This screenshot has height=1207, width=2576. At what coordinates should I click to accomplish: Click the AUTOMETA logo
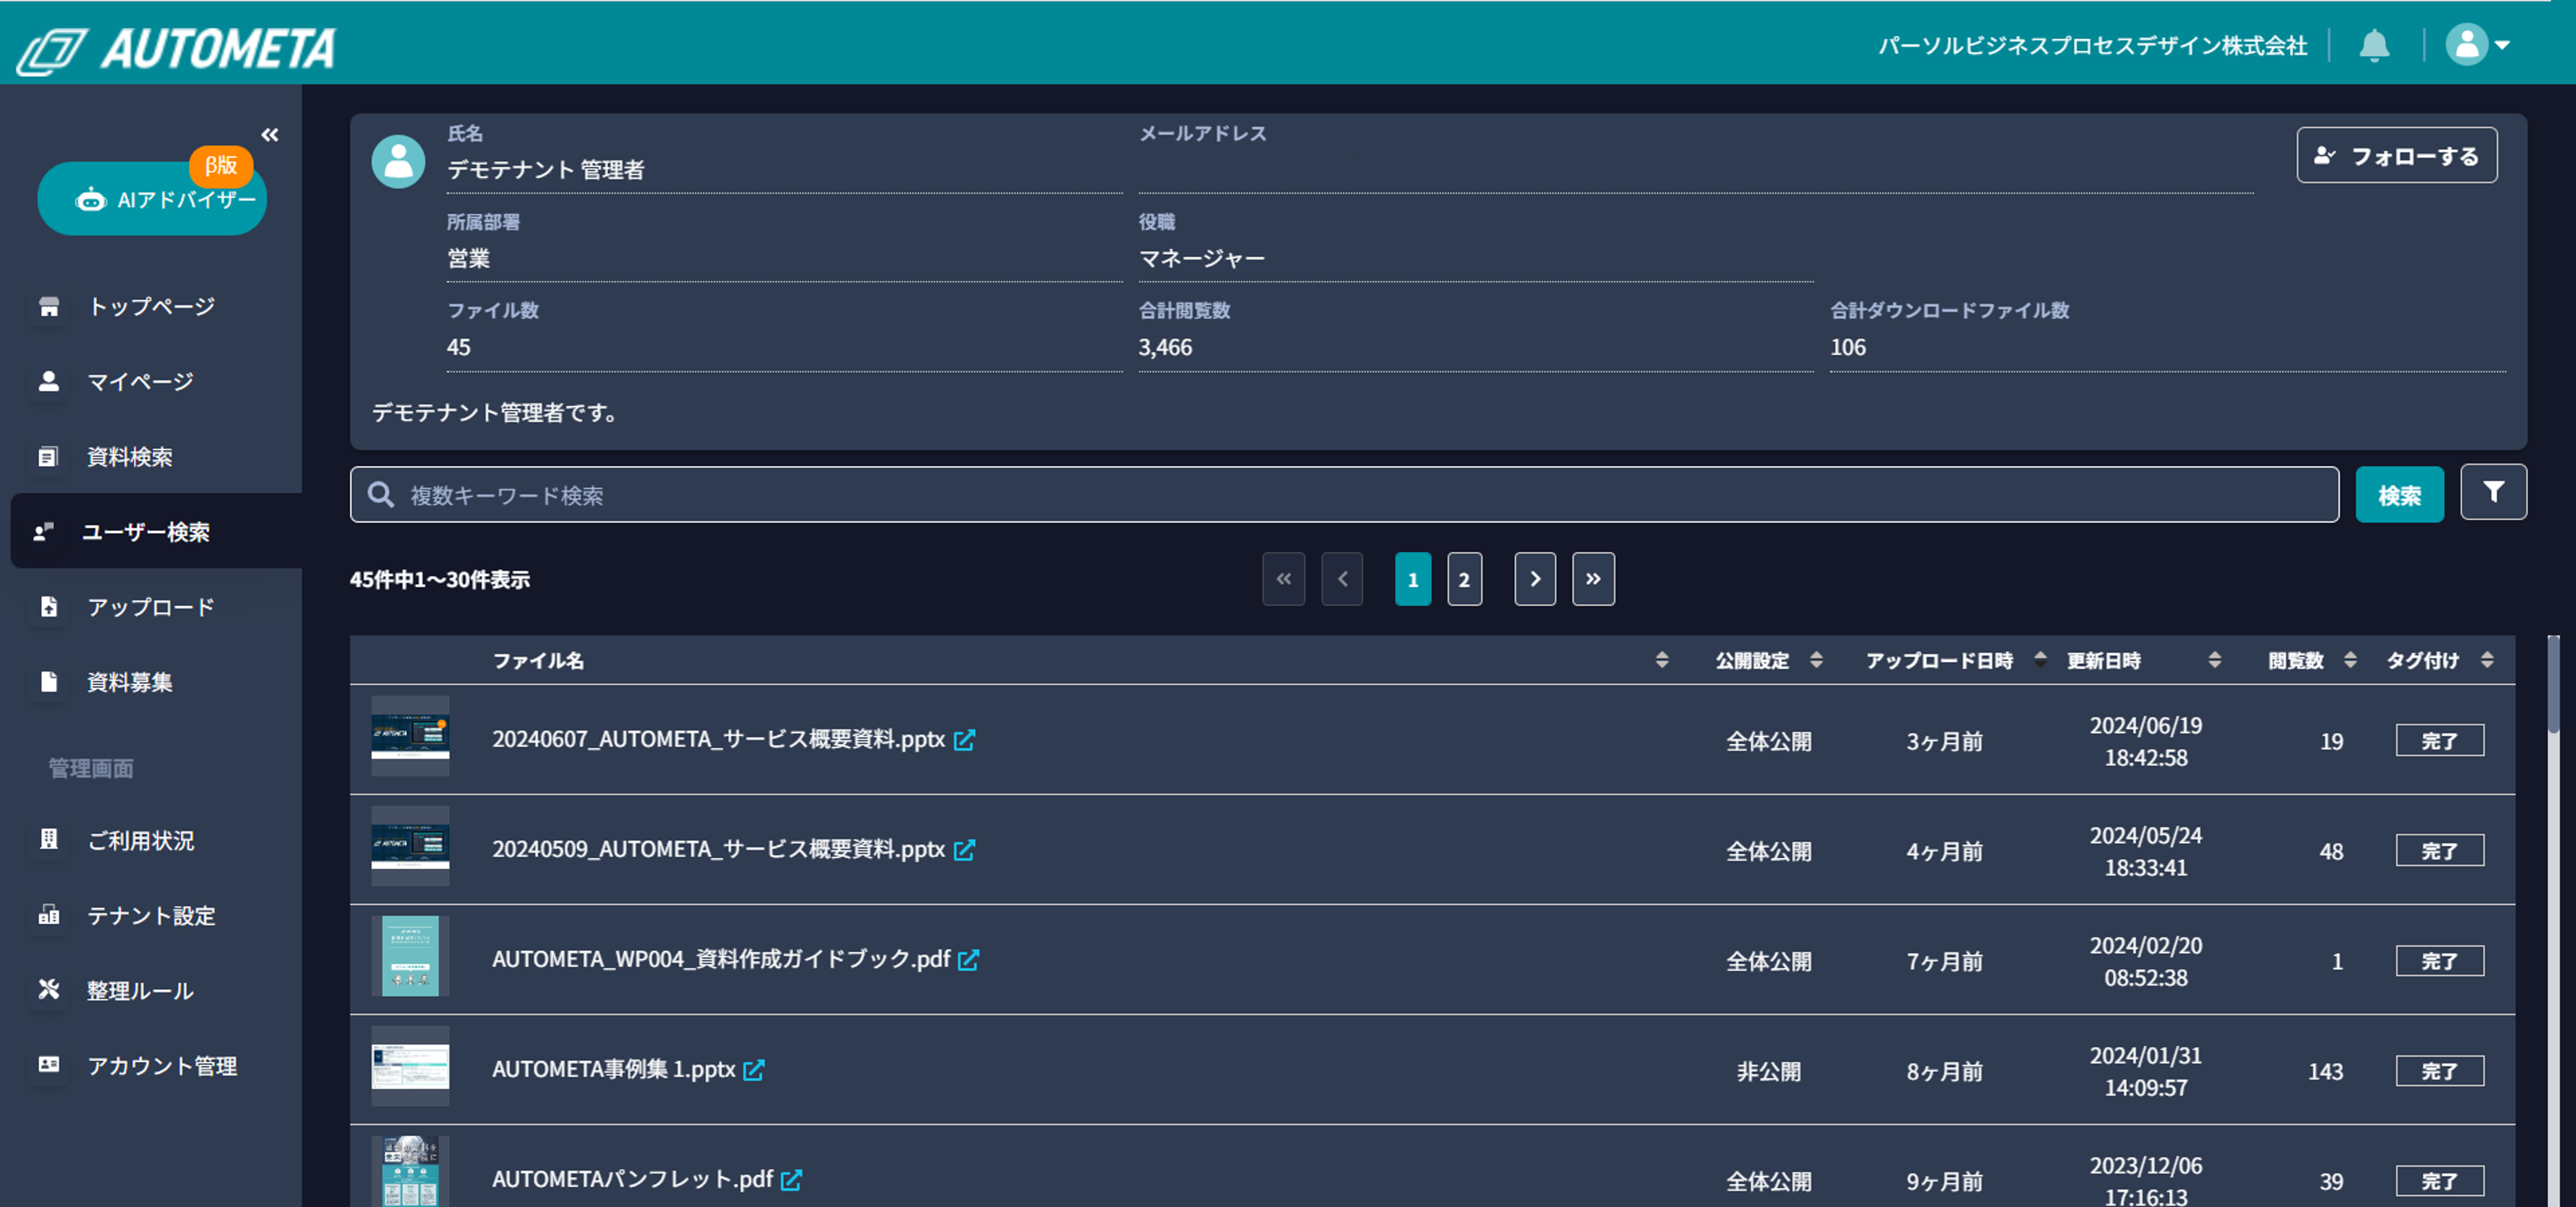[176, 49]
